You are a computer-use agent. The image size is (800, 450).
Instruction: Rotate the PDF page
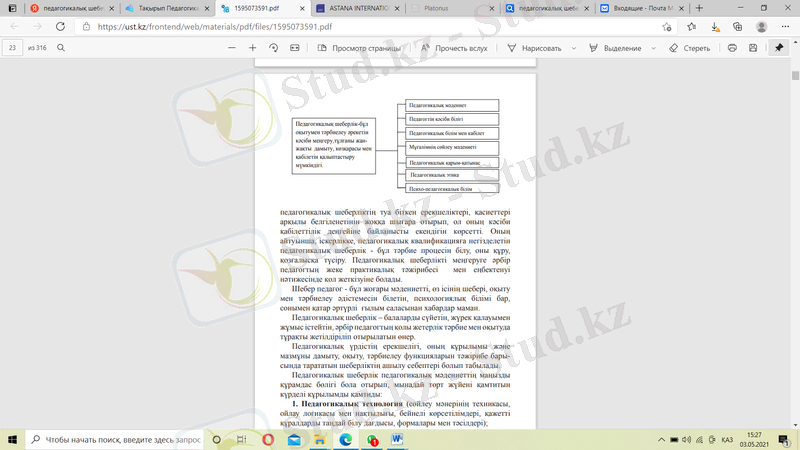(273, 47)
